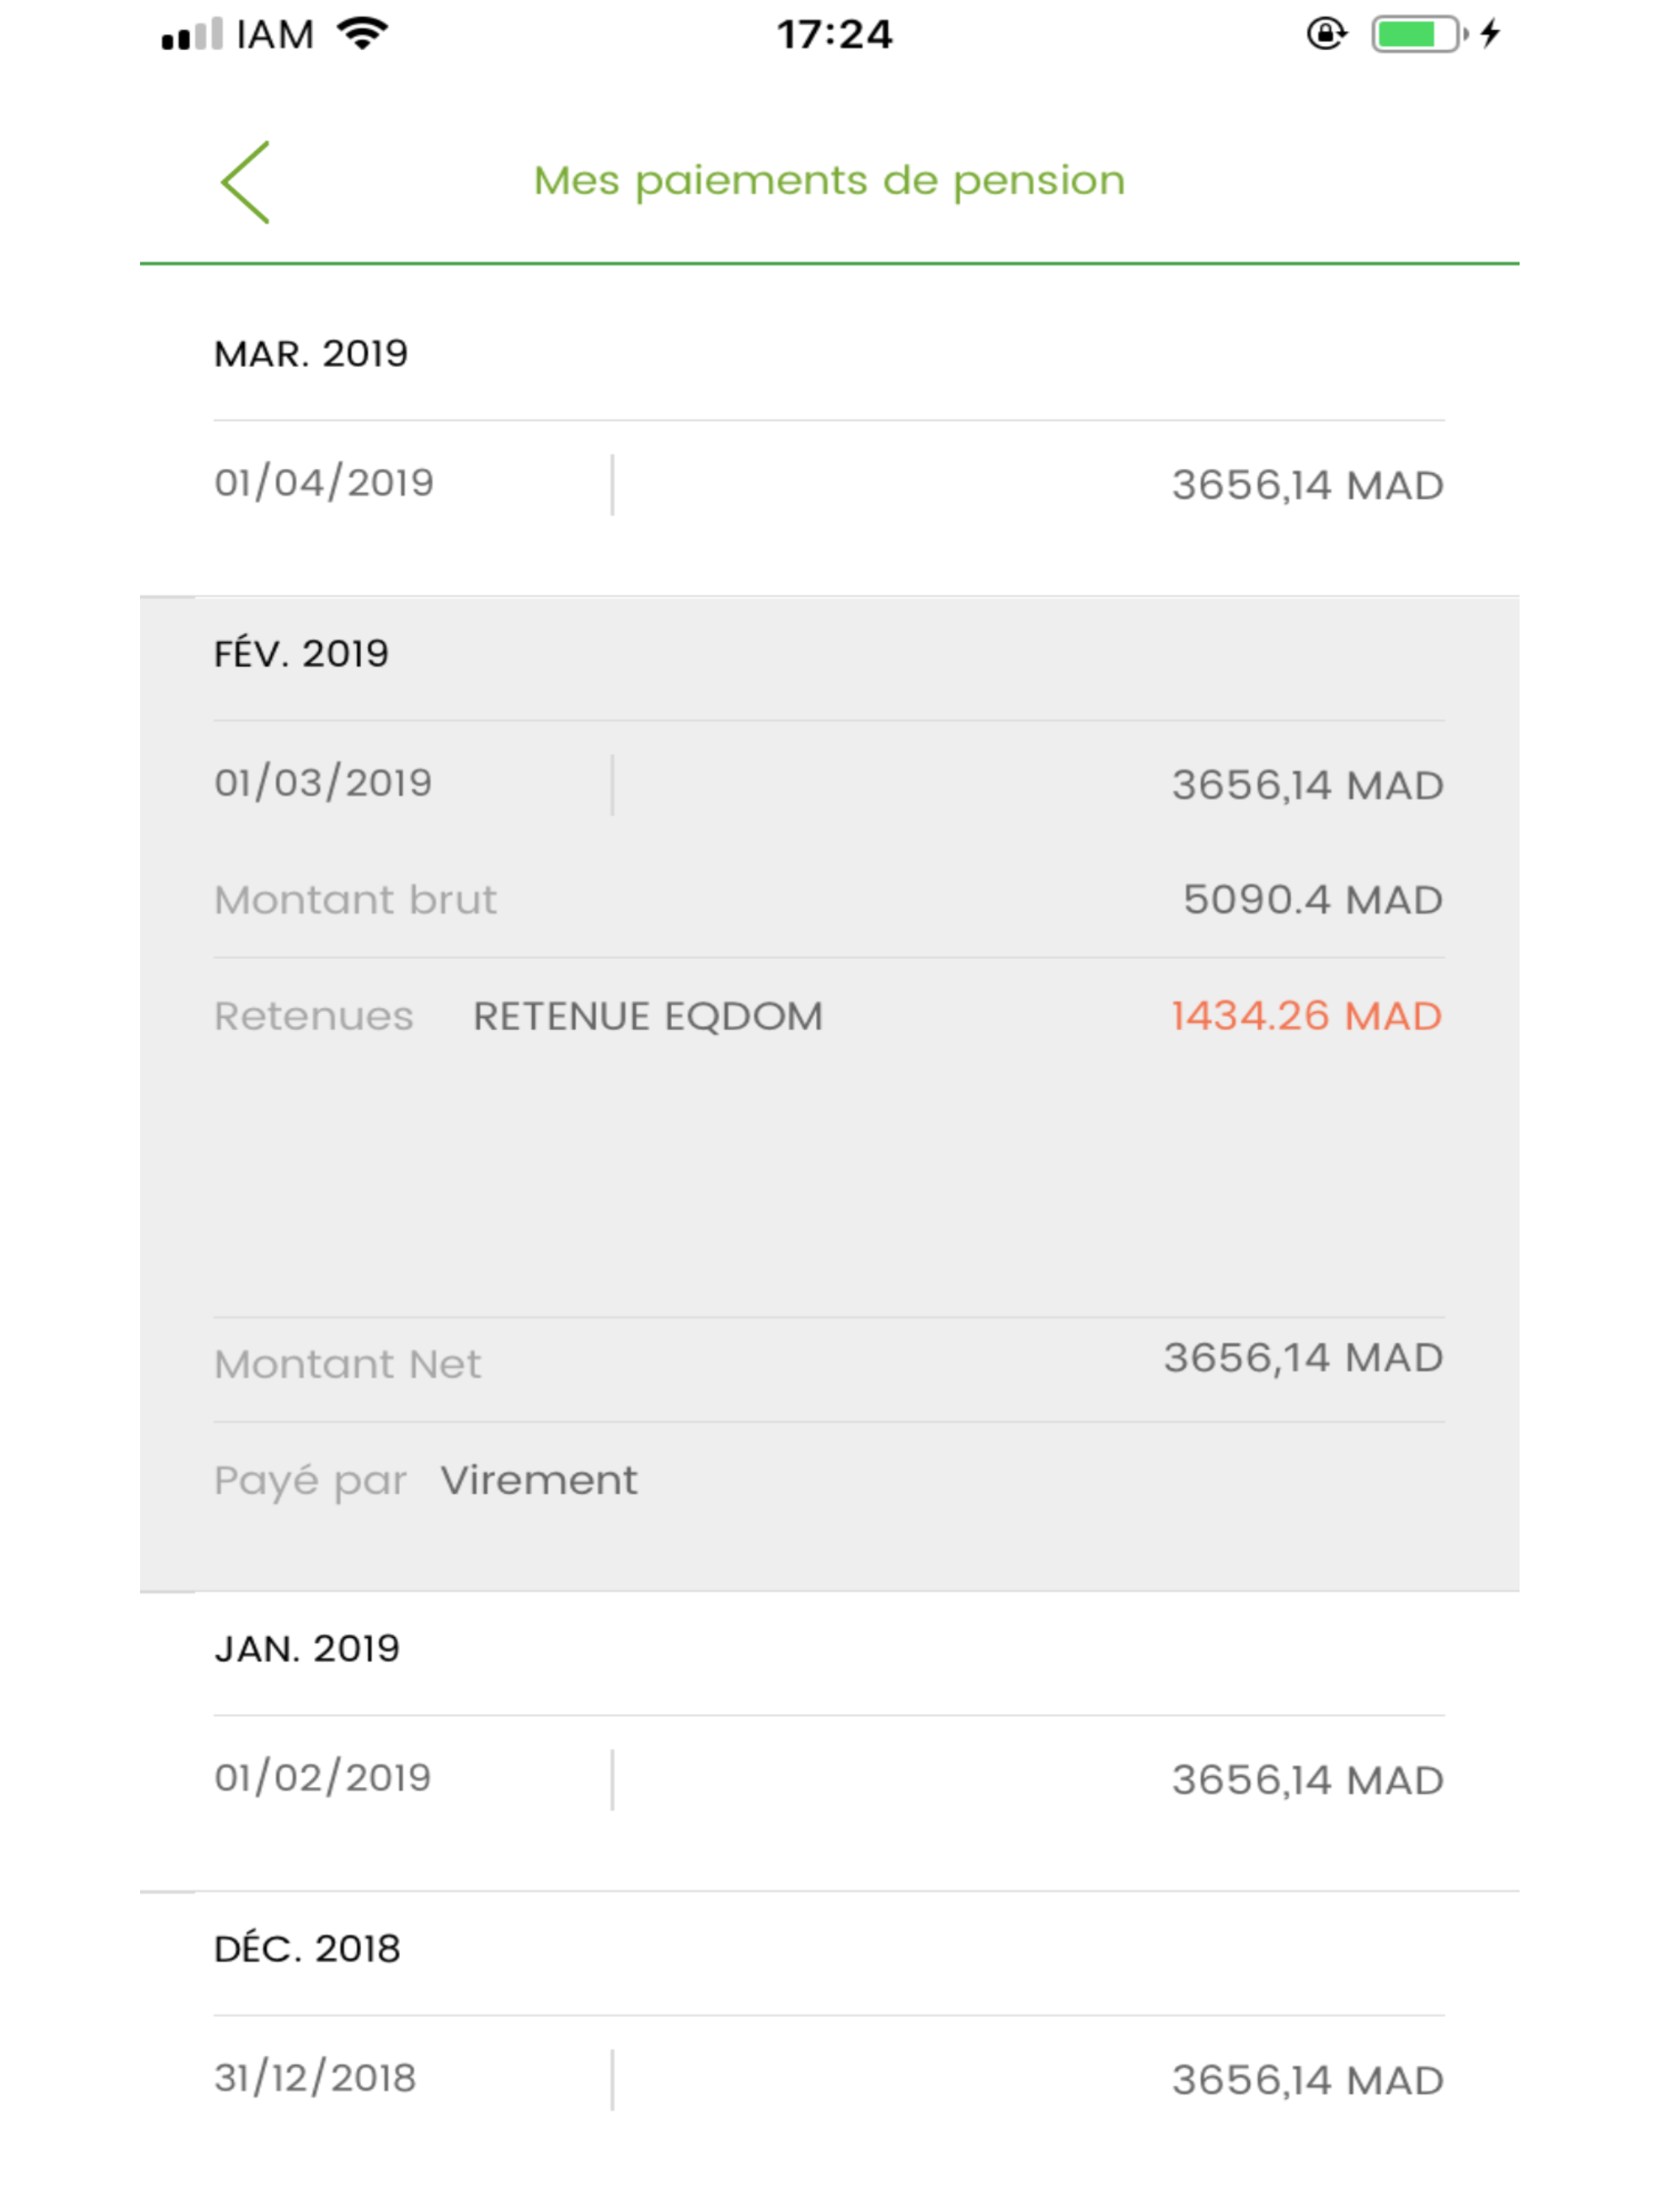Tap the cellular signal bars

[x=191, y=35]
